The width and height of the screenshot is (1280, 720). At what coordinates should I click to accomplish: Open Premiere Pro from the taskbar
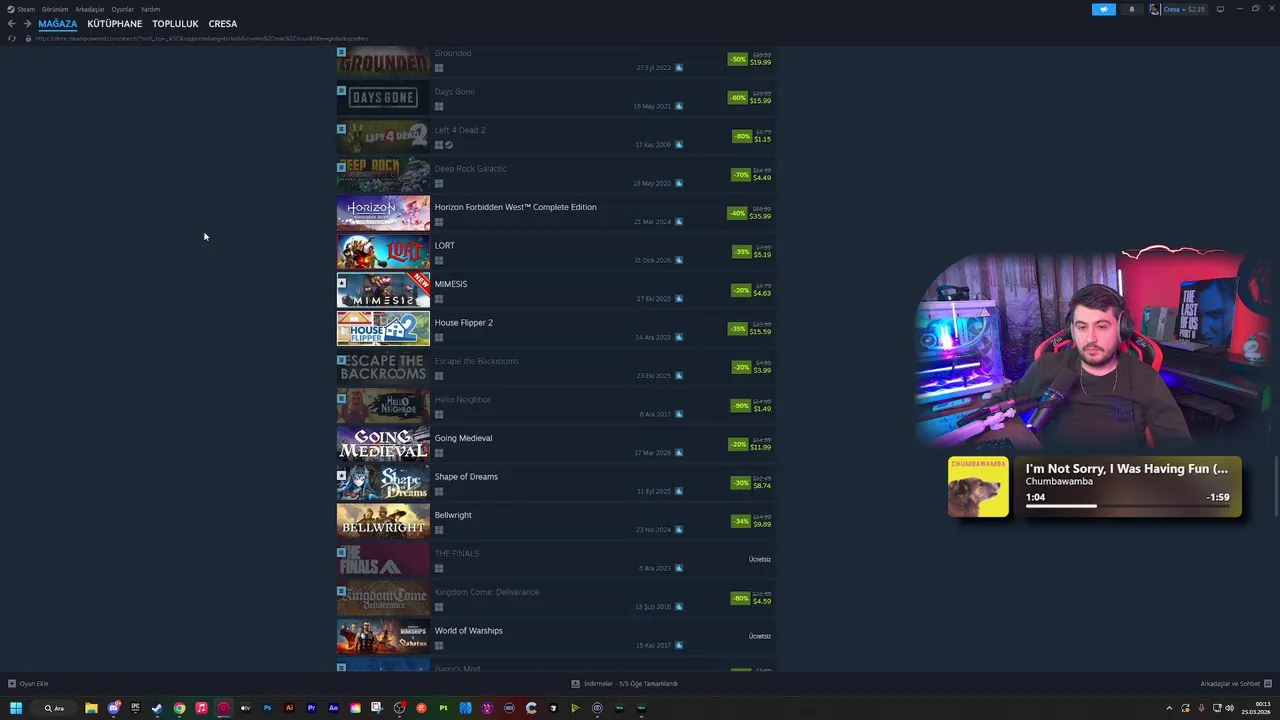coord(311,708)
